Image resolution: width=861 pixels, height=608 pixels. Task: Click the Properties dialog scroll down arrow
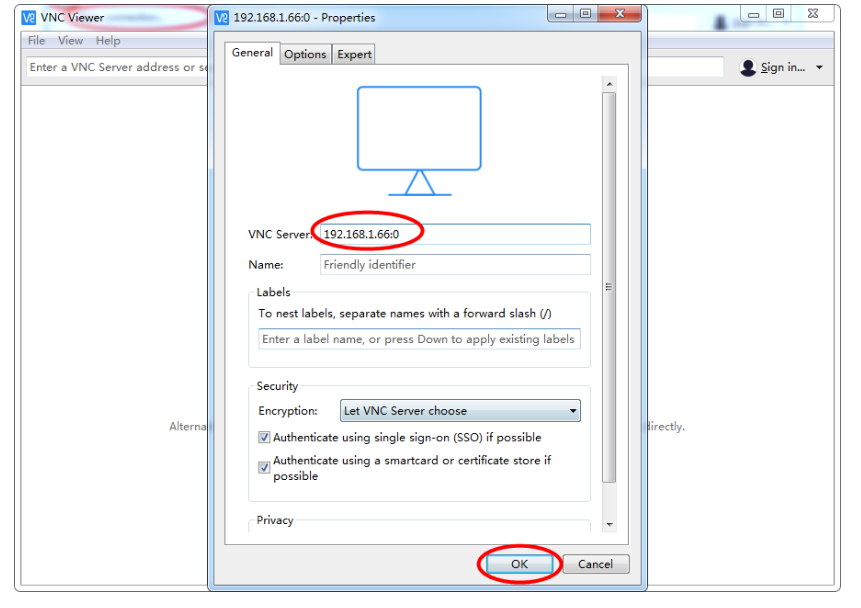609,525
